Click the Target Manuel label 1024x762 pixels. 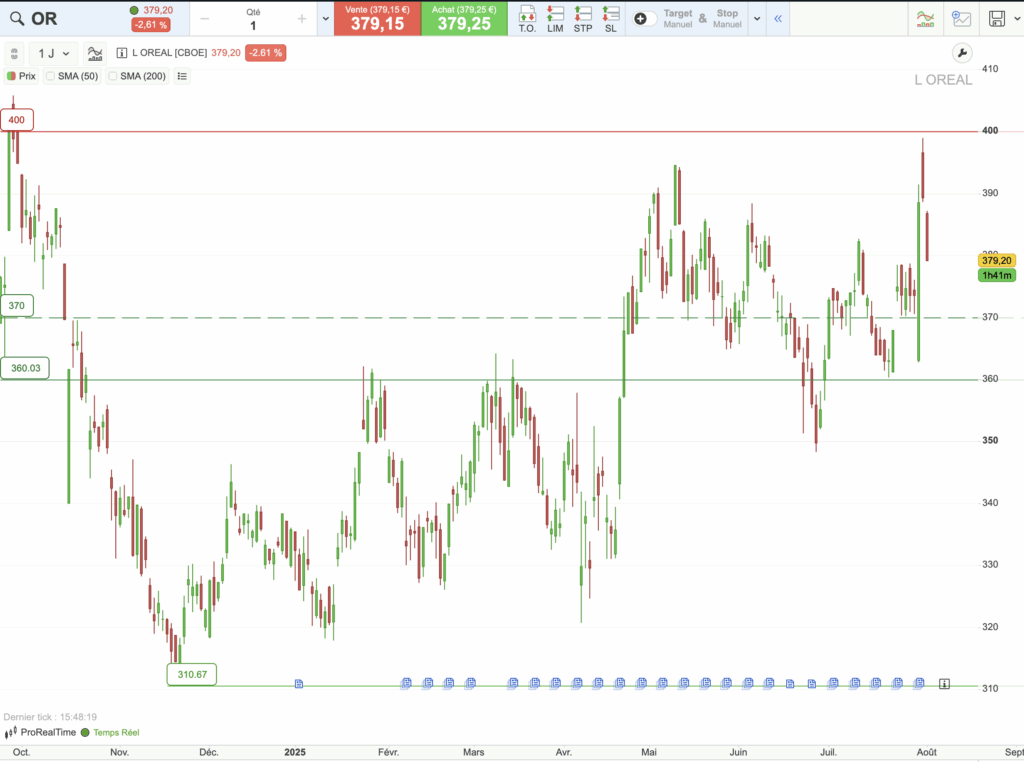tap(678, 19)
